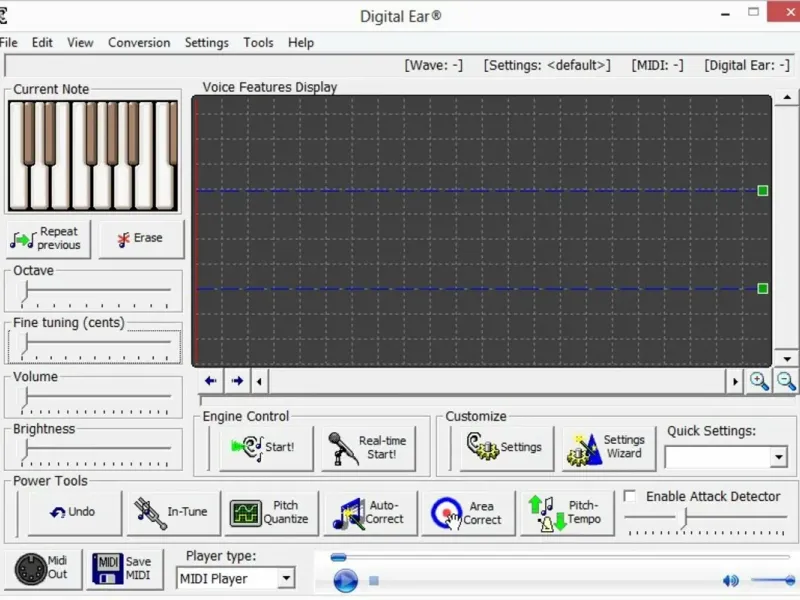
Task: Run Auto-Correct tool
Action: (370, 512)
